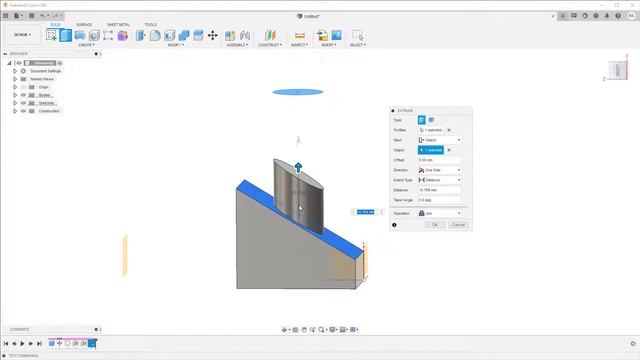Confirm the extrude with OK
The width and height of the screenshot is (640, 360).
(x=435, y=225)
